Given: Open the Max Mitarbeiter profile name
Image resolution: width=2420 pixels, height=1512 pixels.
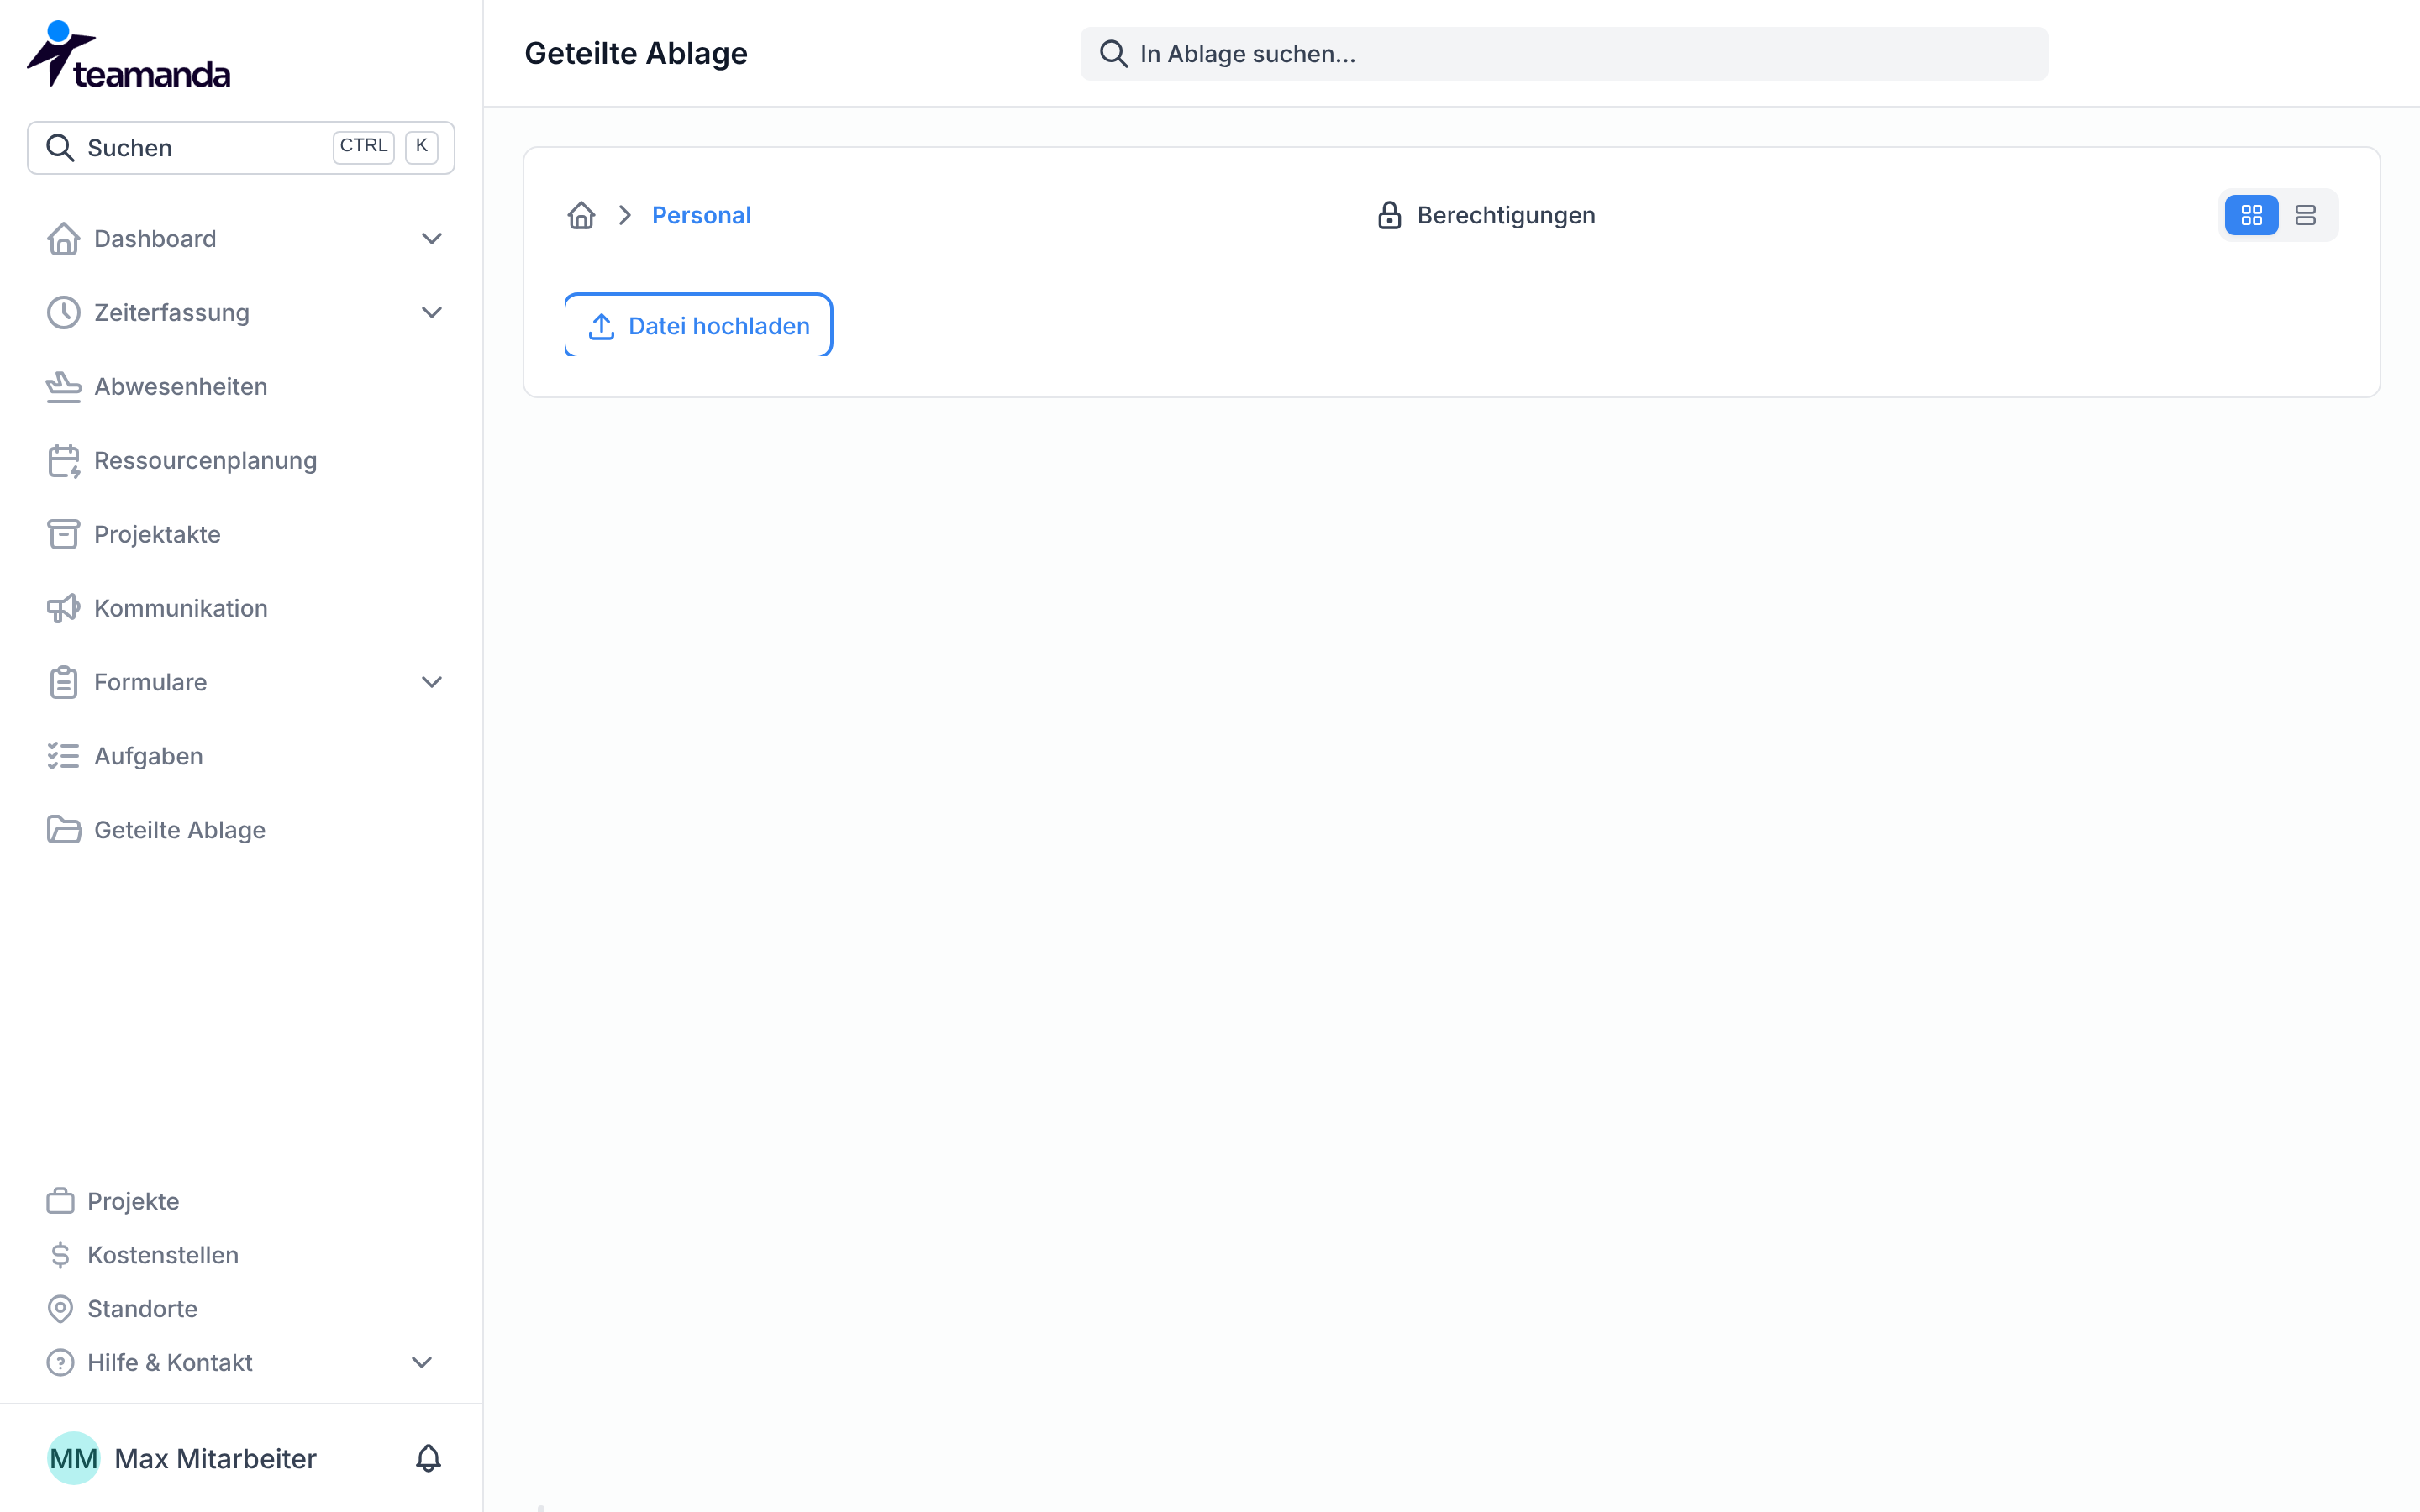Looking at the screenshot, I should pos(216,1459).
